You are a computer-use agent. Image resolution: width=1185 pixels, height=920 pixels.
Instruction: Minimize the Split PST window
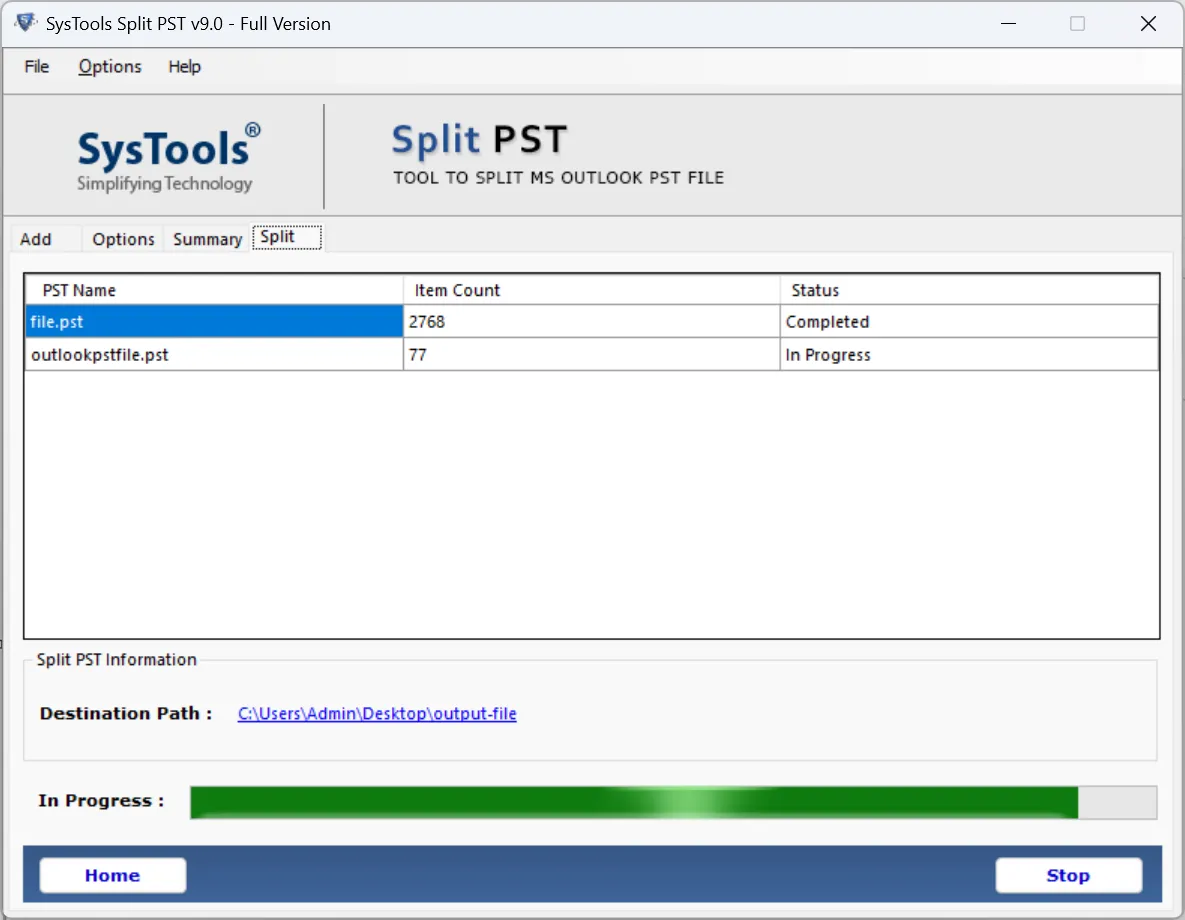point(1008,23)
